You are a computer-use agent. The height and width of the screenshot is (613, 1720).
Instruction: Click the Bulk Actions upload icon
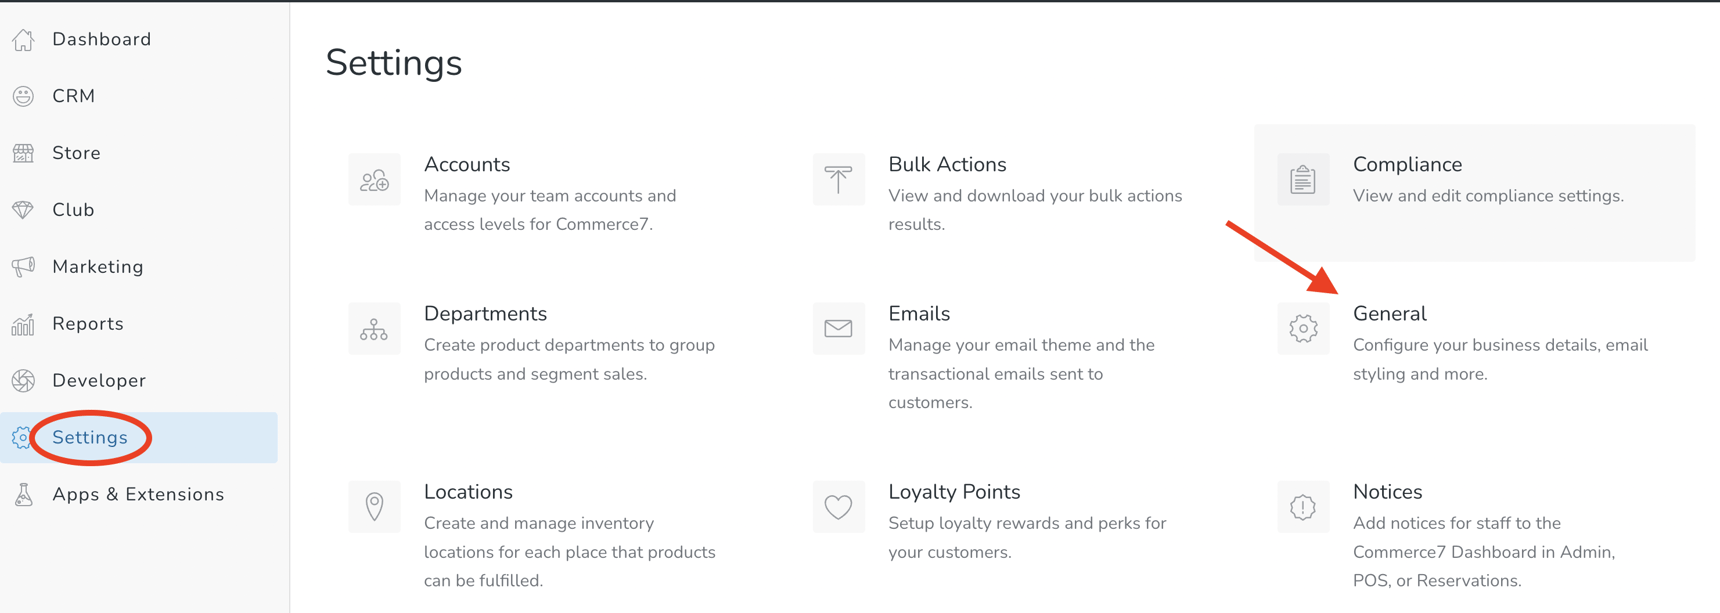pyautogui.click(x=838, y=180)
